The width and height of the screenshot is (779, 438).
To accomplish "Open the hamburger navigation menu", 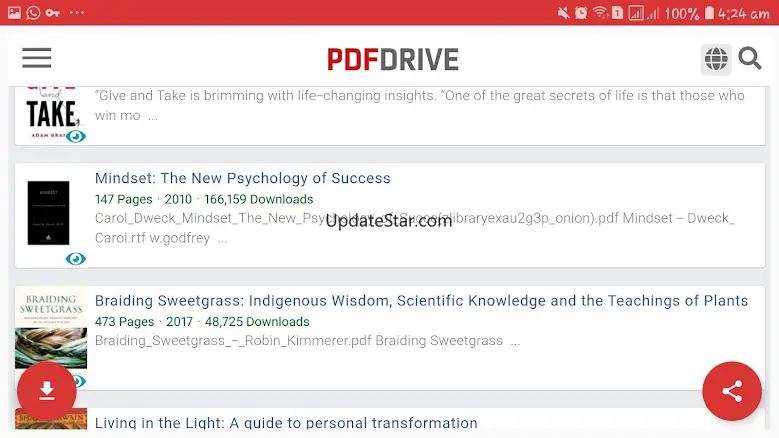I will [x=36, y=58].
